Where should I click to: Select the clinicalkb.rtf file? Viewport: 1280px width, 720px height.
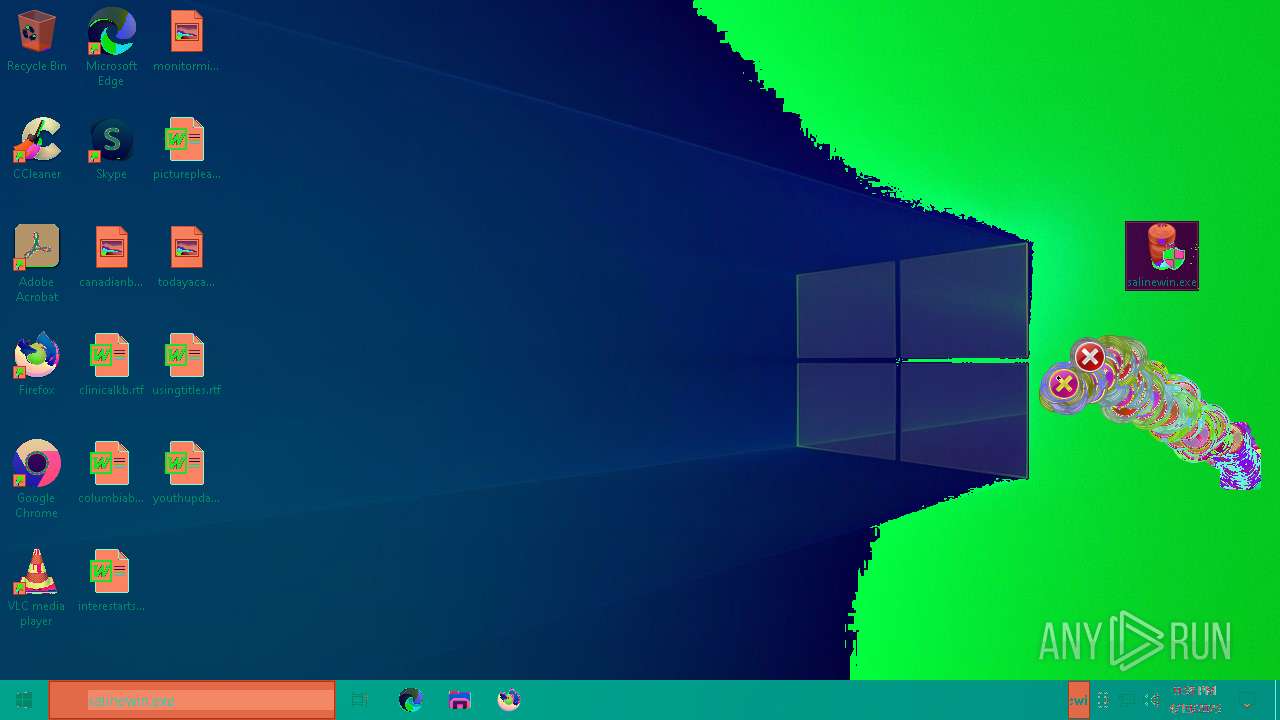tap(111, 365)
